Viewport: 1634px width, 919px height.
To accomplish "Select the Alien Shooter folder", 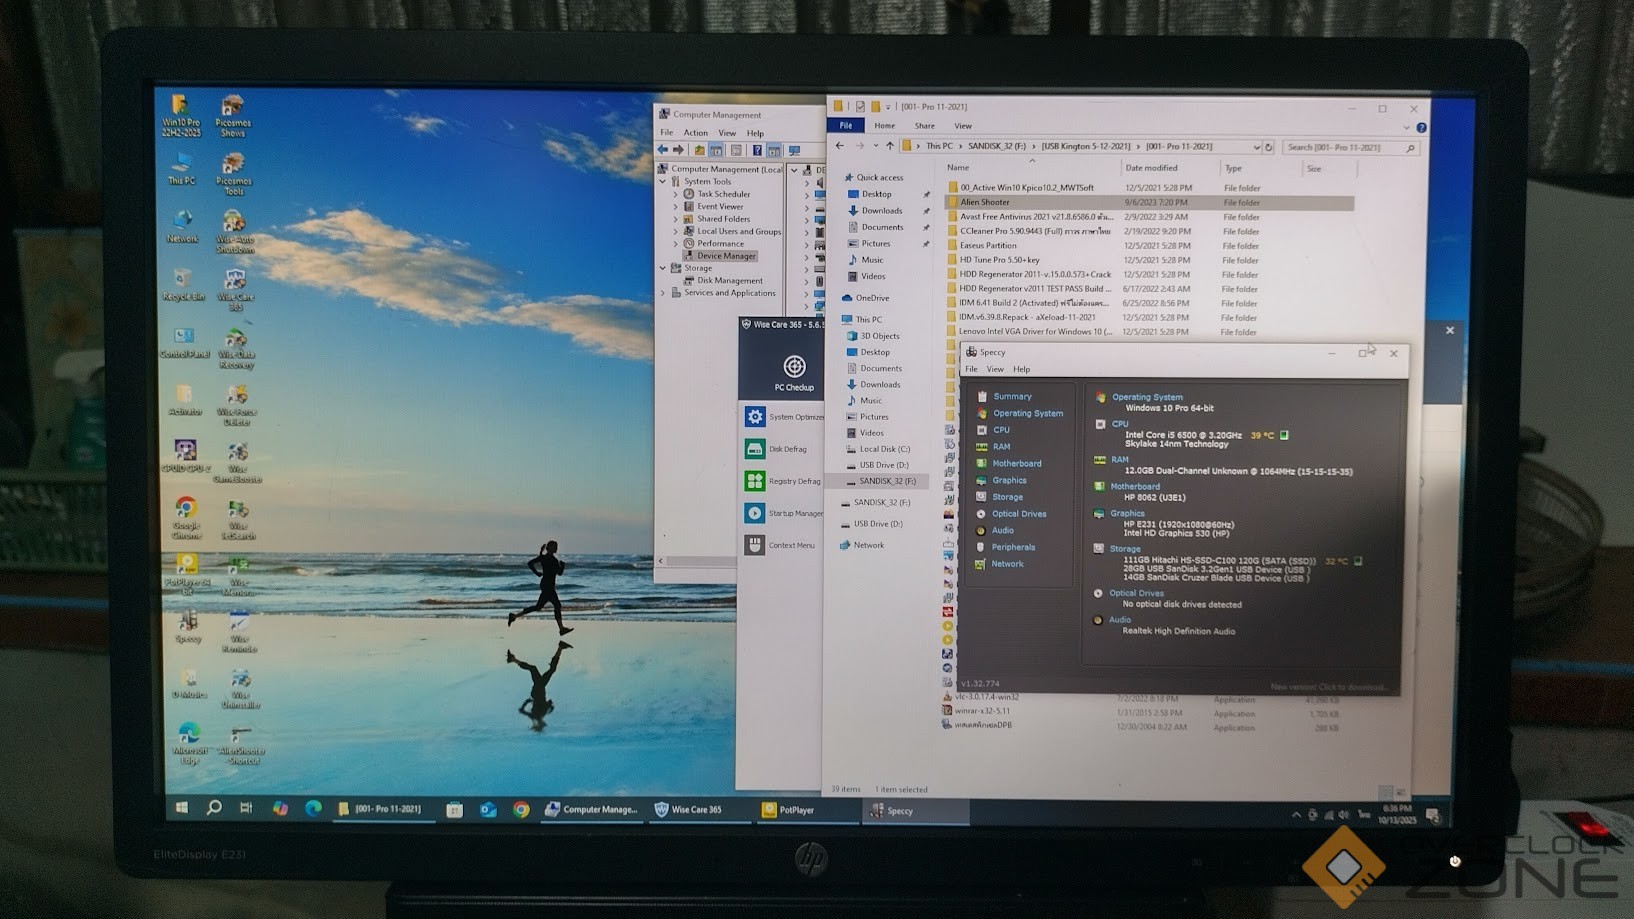I will tap(985, 202).
